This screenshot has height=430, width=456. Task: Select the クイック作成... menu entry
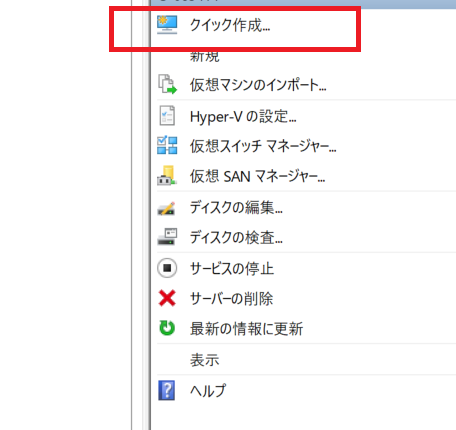click(230, 25)
